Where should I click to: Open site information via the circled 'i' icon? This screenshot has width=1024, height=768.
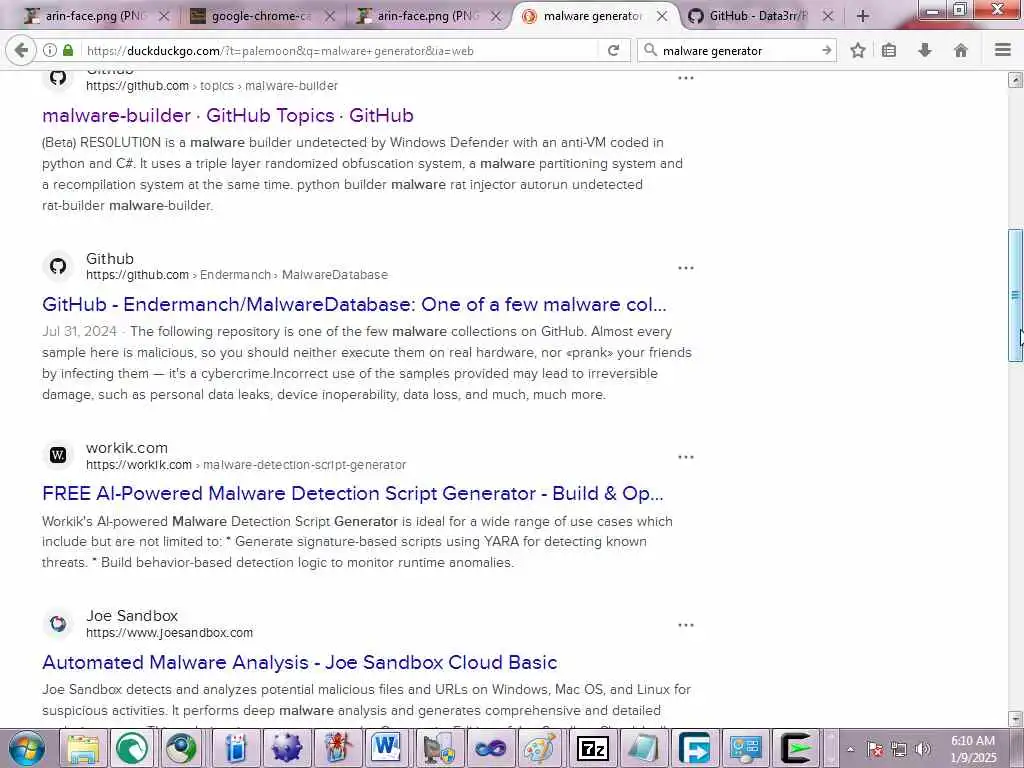coord(50,50)
